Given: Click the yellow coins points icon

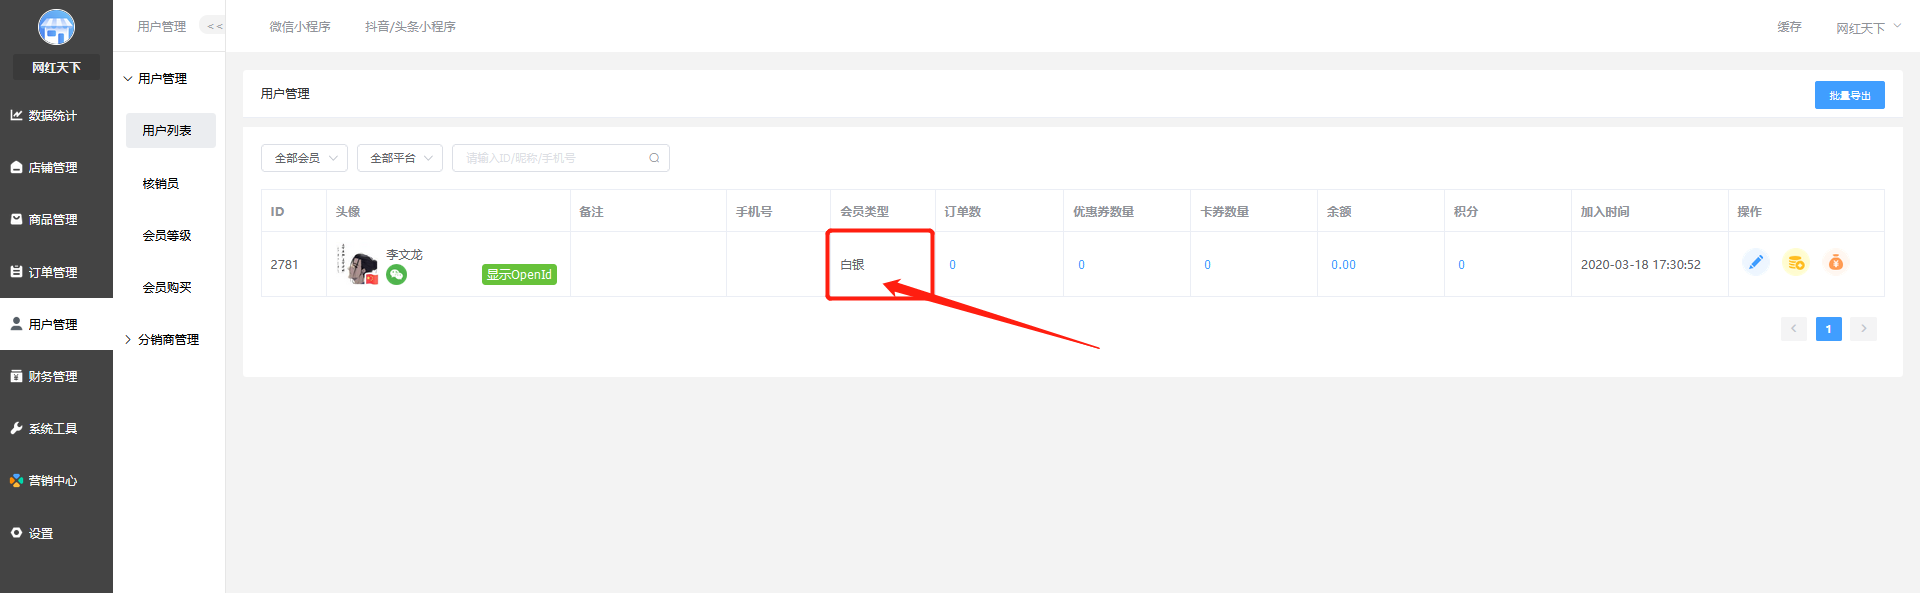Looking at the screenshot, I should coord(1796,262).
